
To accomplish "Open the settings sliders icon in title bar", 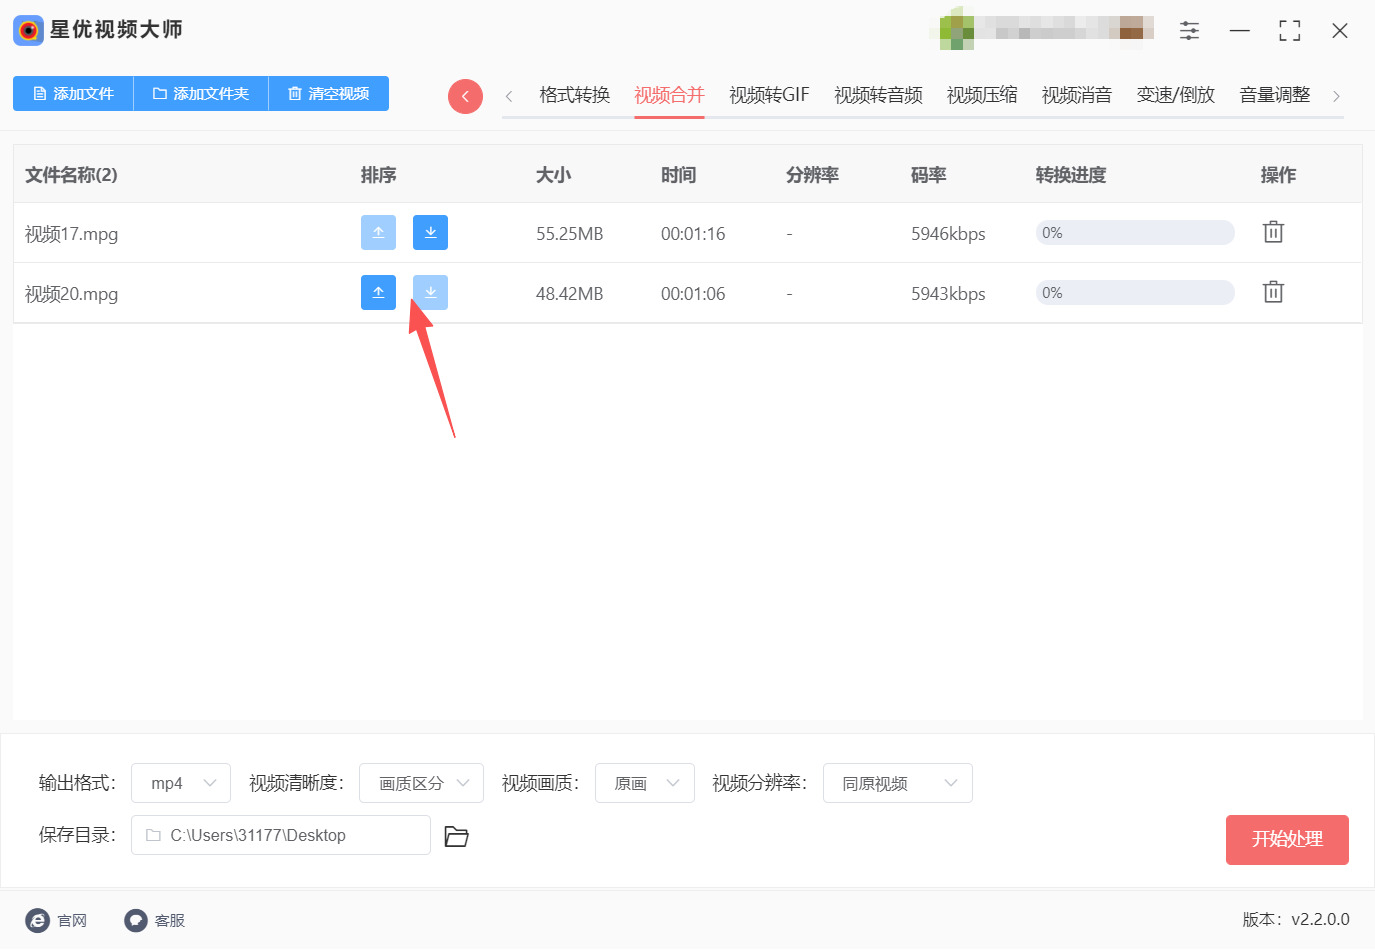I will point(1189,31).
